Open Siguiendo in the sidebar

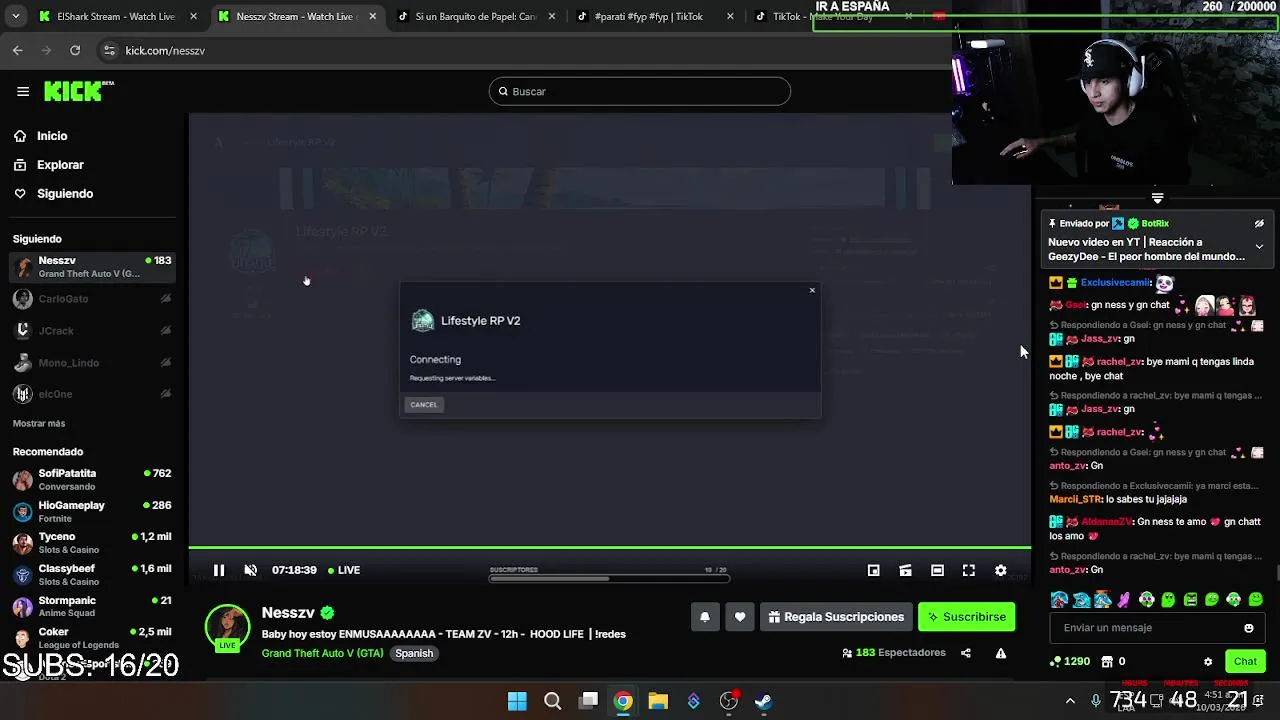(65, 194)
